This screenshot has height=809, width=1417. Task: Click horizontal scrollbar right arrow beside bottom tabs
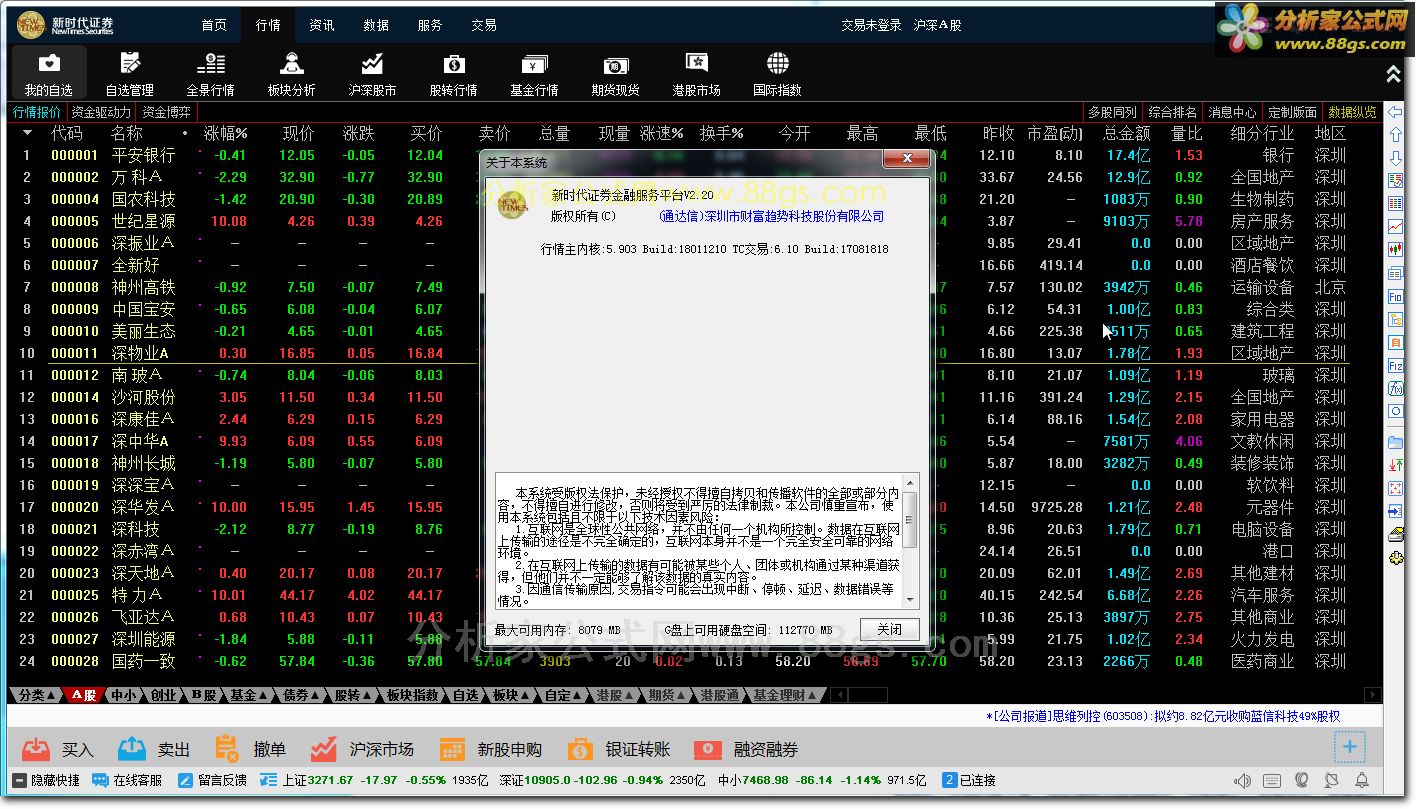[1373, 695]
